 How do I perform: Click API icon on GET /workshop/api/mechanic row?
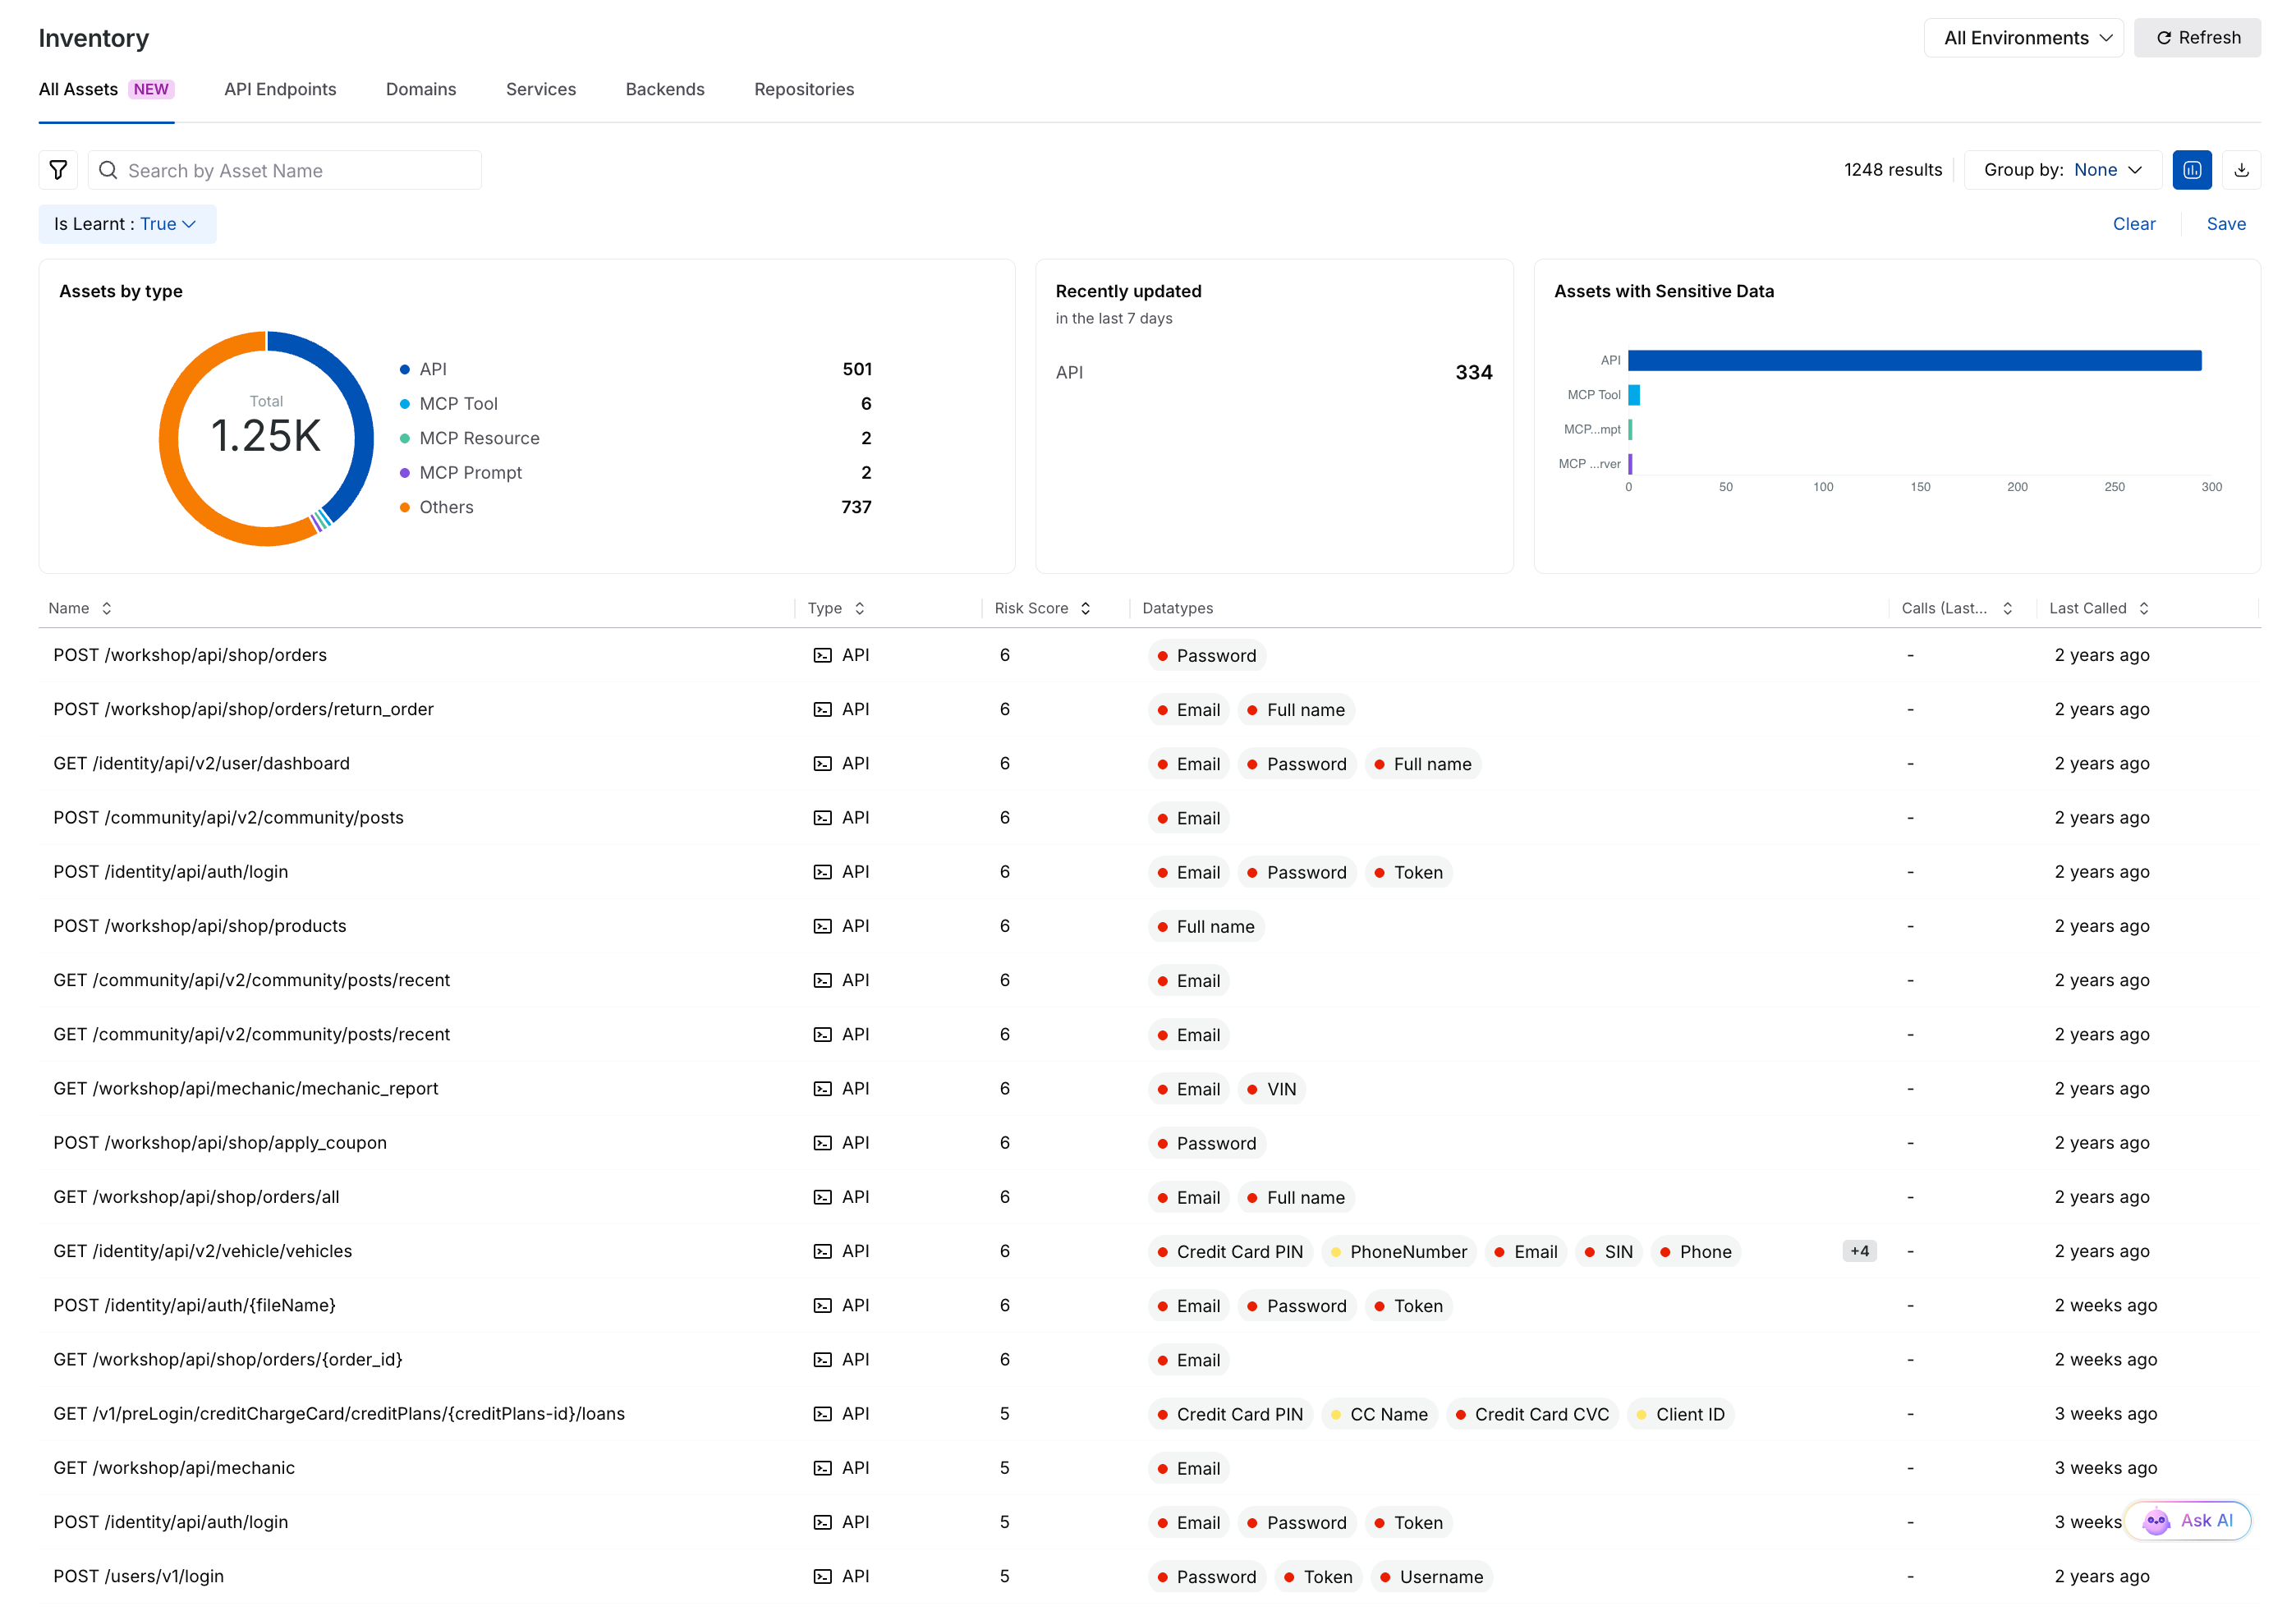click(x=822, y=1468)
